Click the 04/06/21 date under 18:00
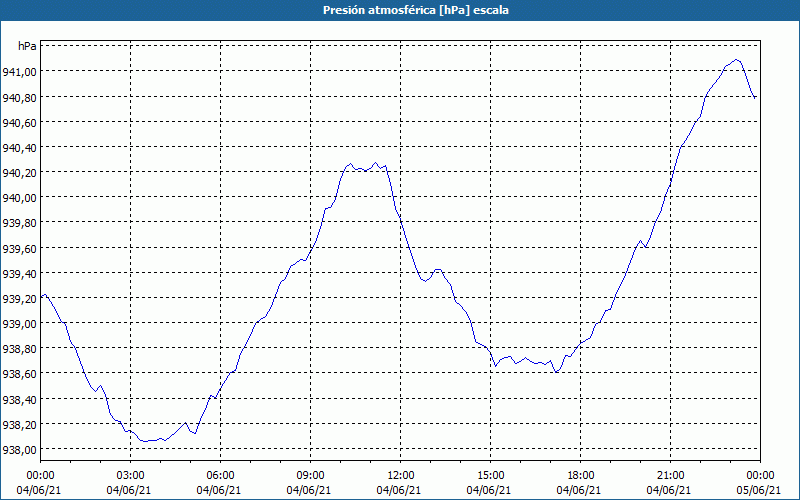 (x=579, y=490)
